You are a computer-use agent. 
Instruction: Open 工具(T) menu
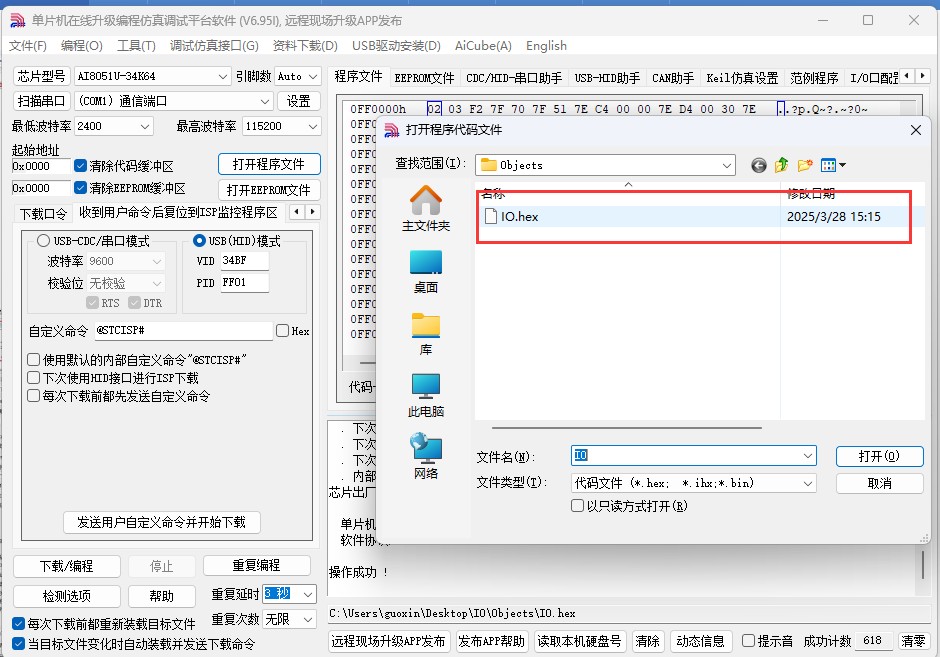[136, 46]
